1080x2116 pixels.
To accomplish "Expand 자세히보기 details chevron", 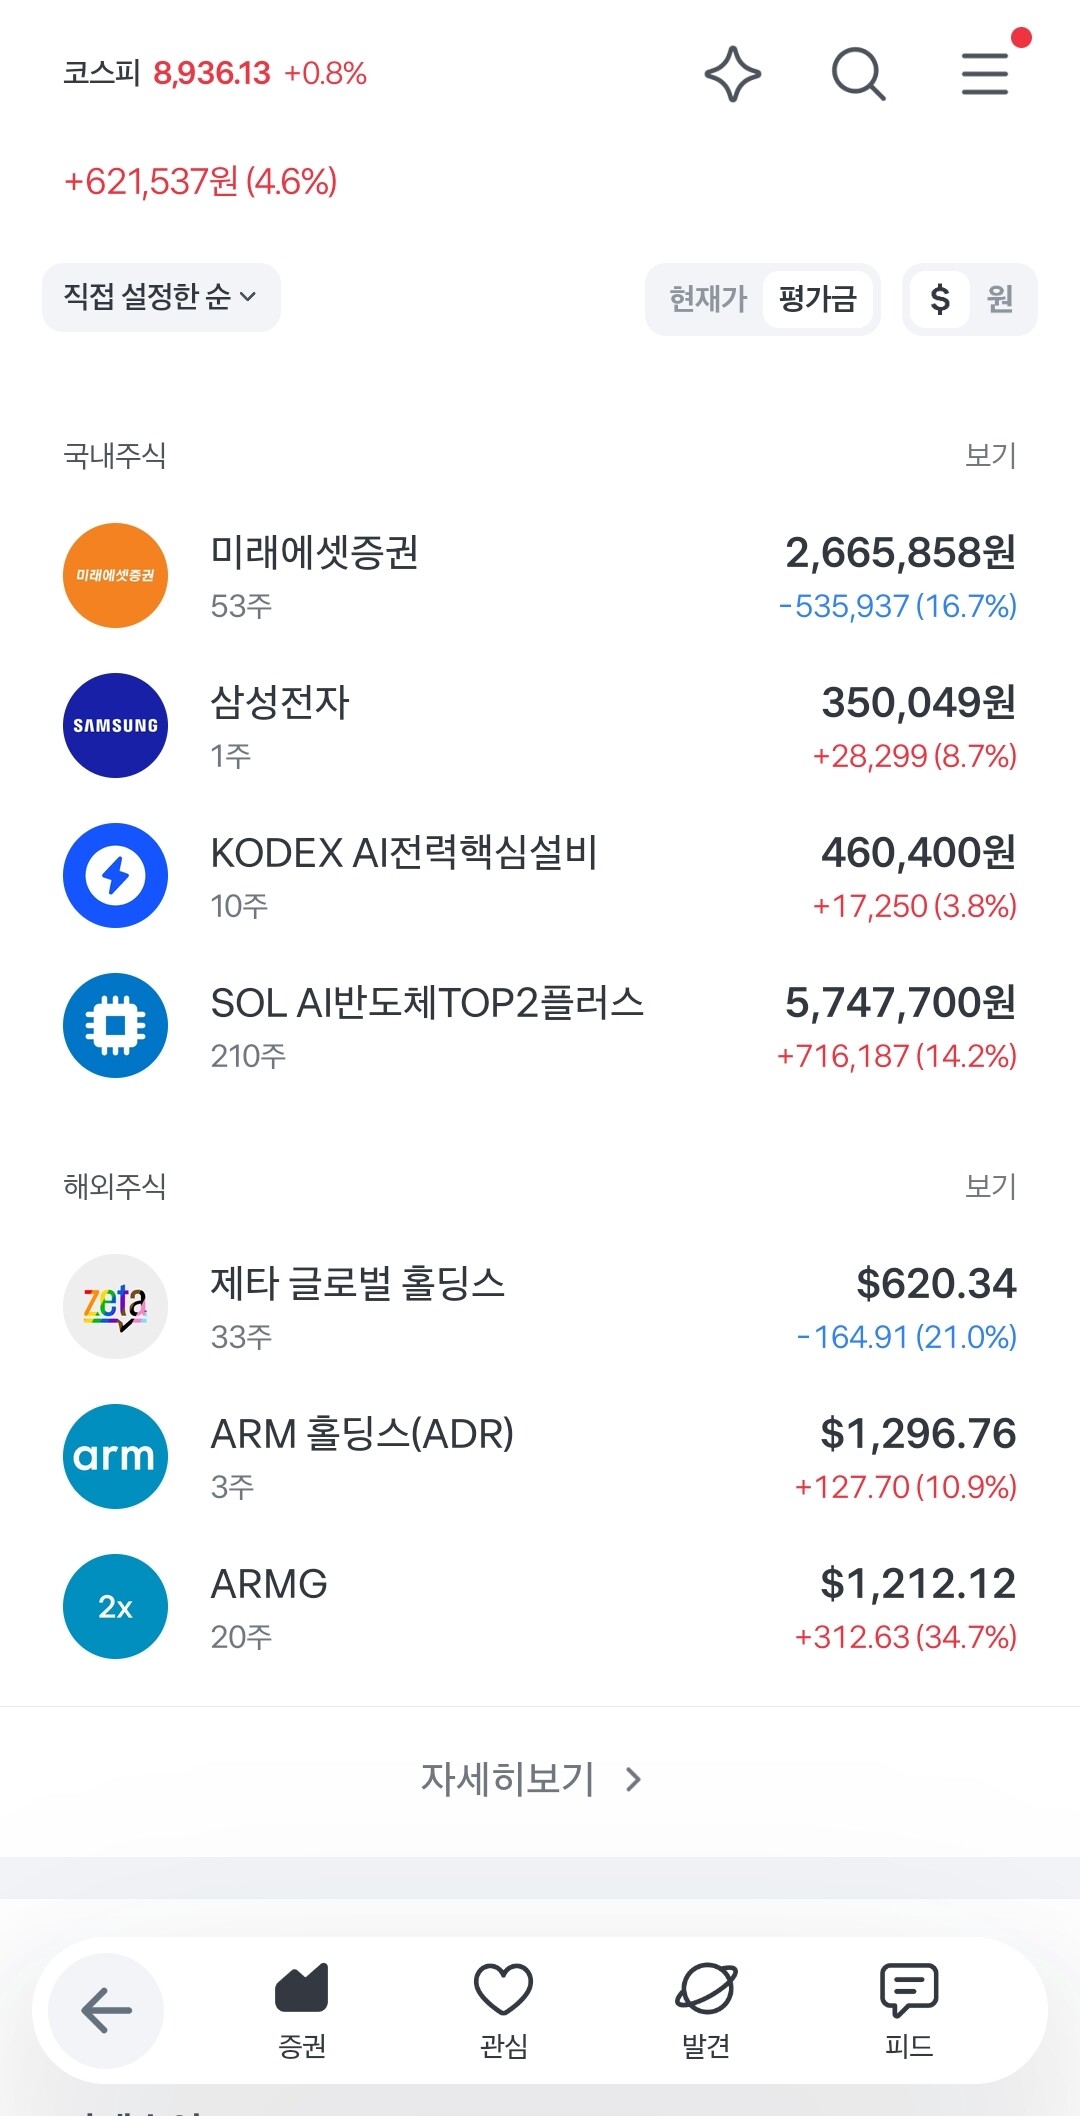I will (x=532, y=1779).
